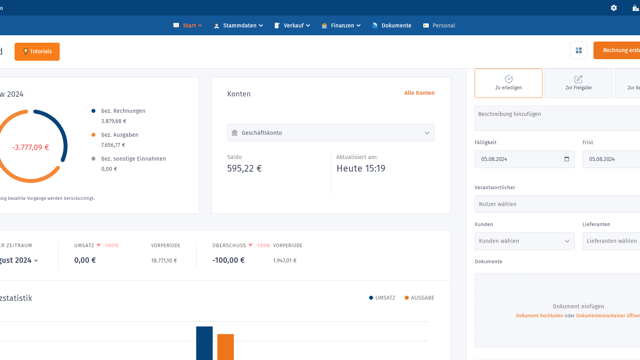640x360 pixels.
Task: Click the Dokument hochladen link
Action: (539, 316)
